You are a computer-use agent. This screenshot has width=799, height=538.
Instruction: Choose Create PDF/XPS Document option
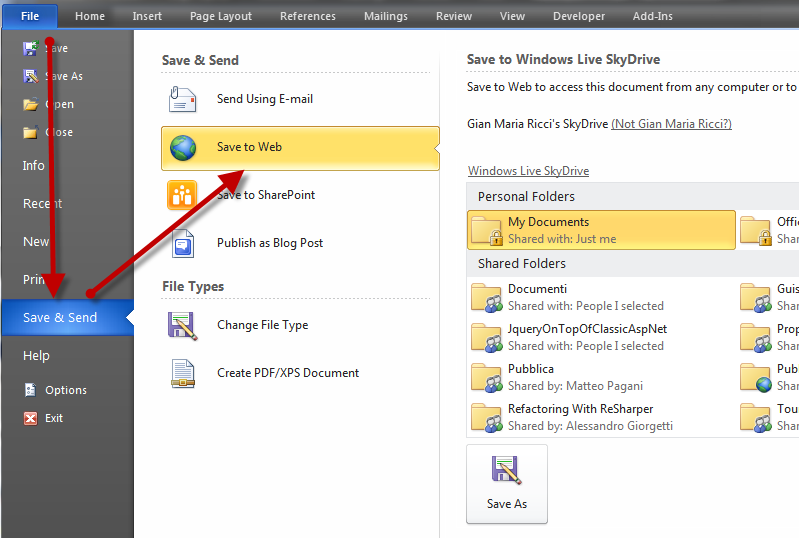tap(300, 373)
